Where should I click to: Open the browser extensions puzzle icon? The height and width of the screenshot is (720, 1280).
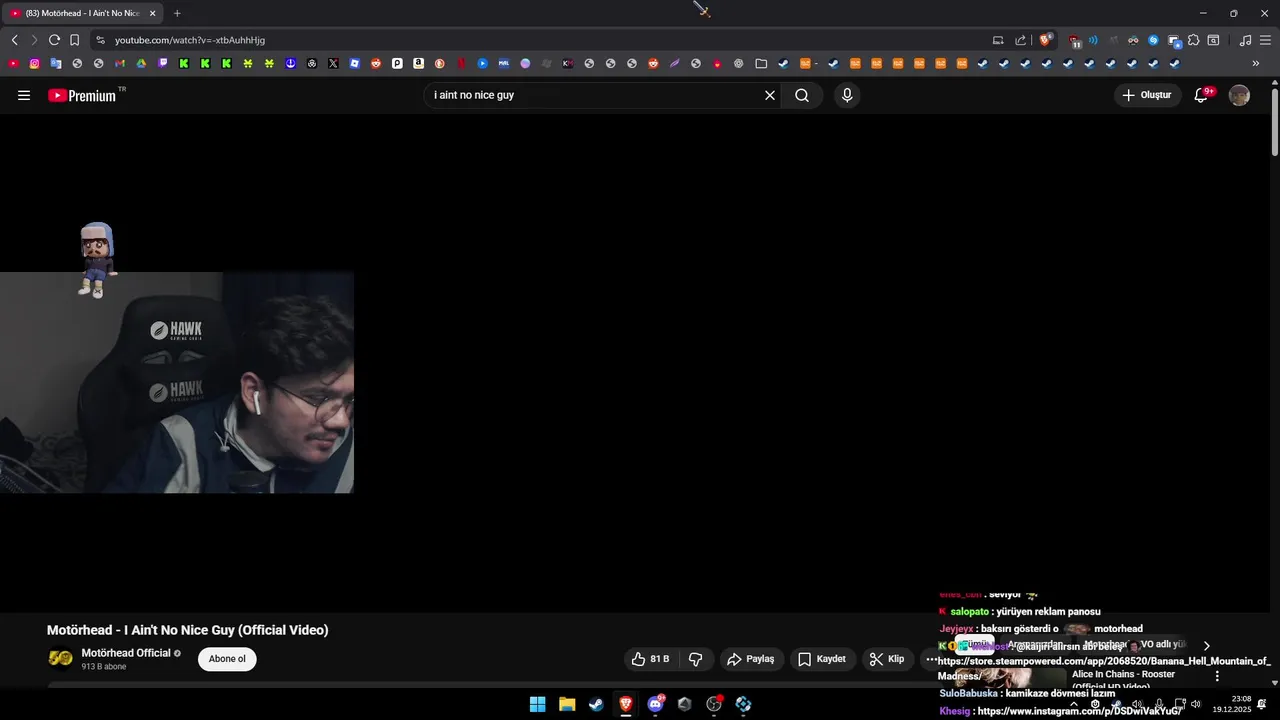pyautogui.click(x=1193, y=40)
